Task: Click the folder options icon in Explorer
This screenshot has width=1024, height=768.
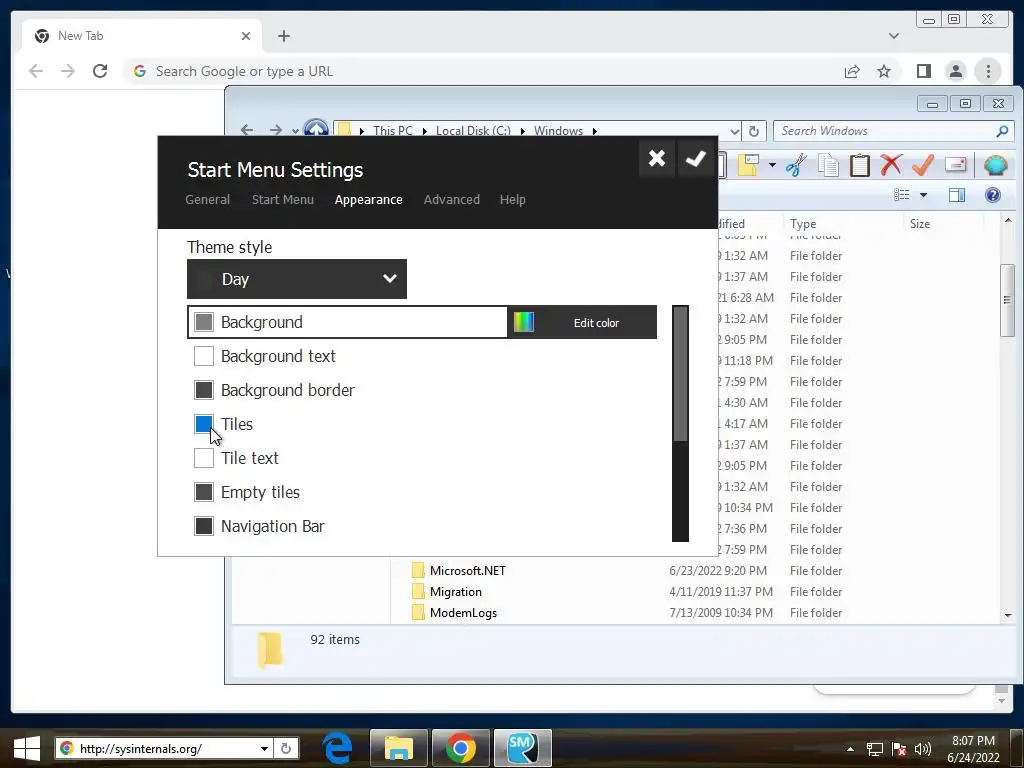Action: pos(748,165)
